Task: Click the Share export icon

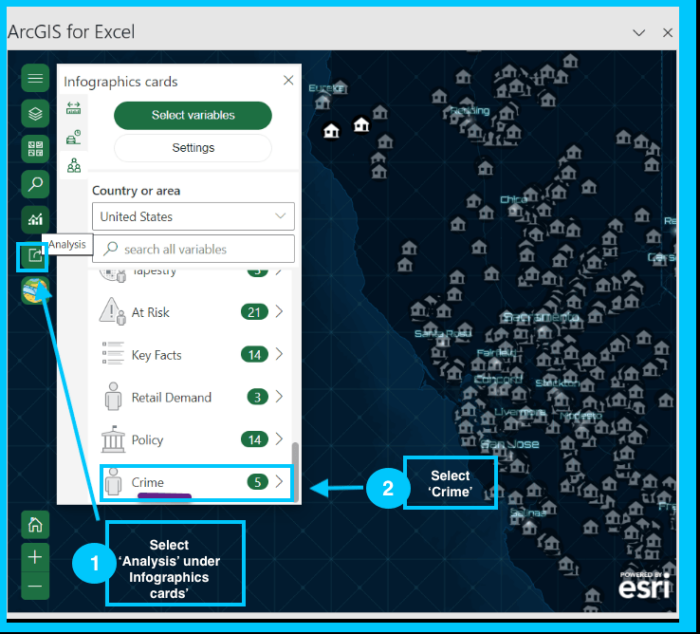Action: [x=34, y=256]
